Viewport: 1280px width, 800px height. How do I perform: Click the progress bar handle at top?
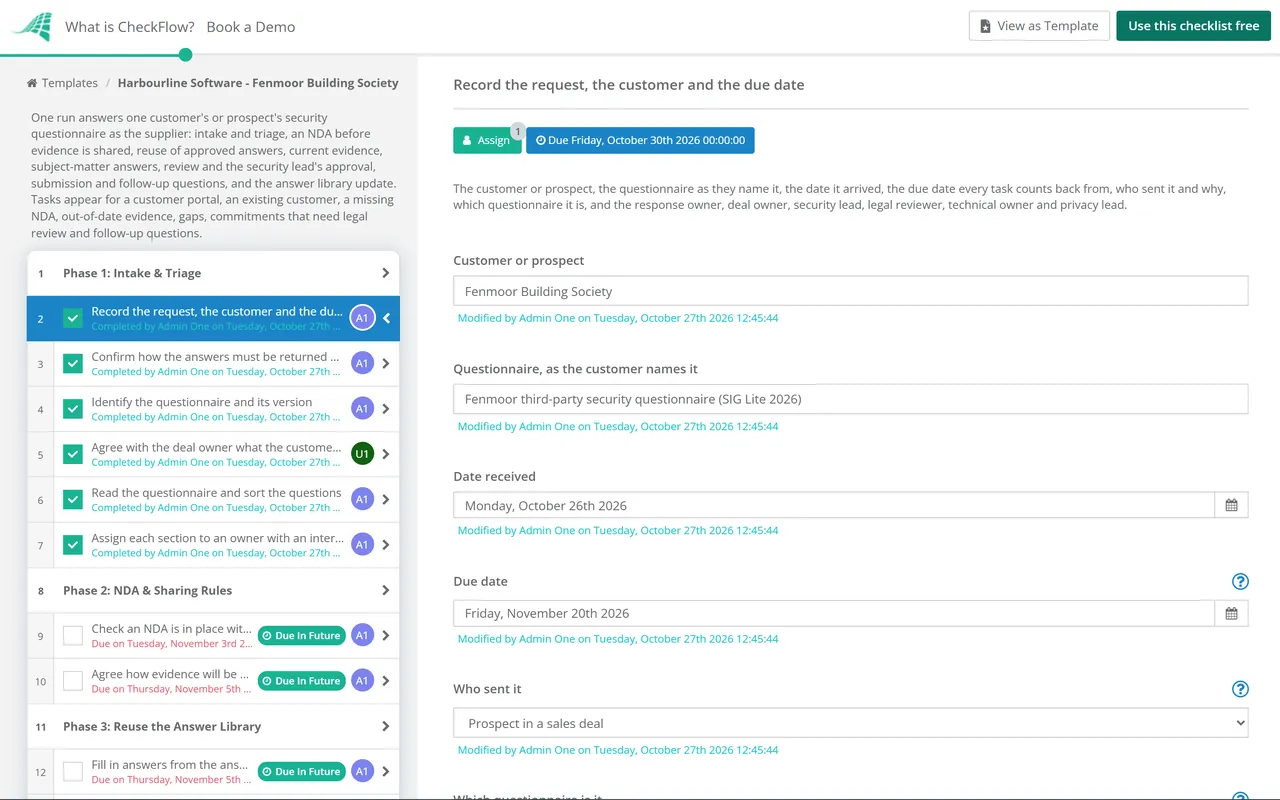(x=185, y=55)
